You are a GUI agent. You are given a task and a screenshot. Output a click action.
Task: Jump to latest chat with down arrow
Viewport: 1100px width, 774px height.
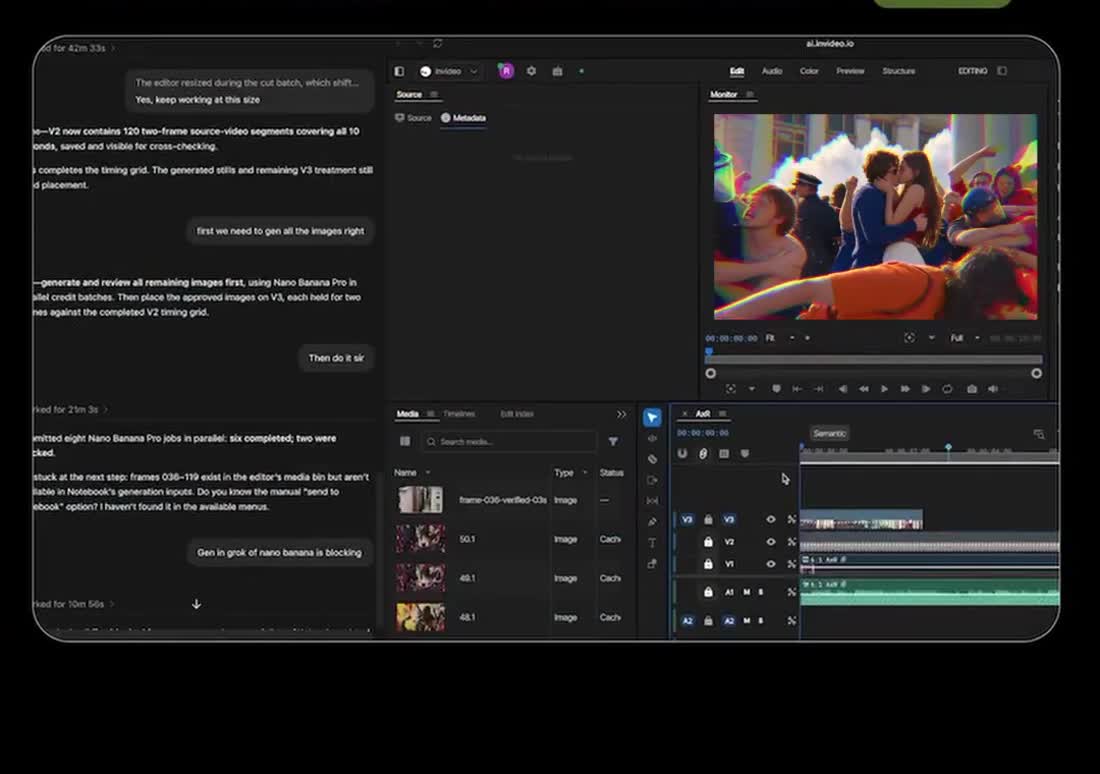pyautogui.click(x=196, y=604)
